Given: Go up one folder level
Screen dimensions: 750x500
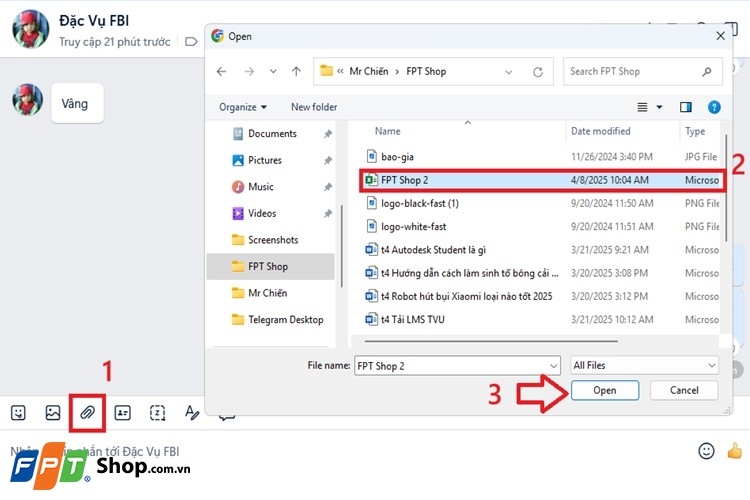Looking at the screenshot, I should 296,72.
